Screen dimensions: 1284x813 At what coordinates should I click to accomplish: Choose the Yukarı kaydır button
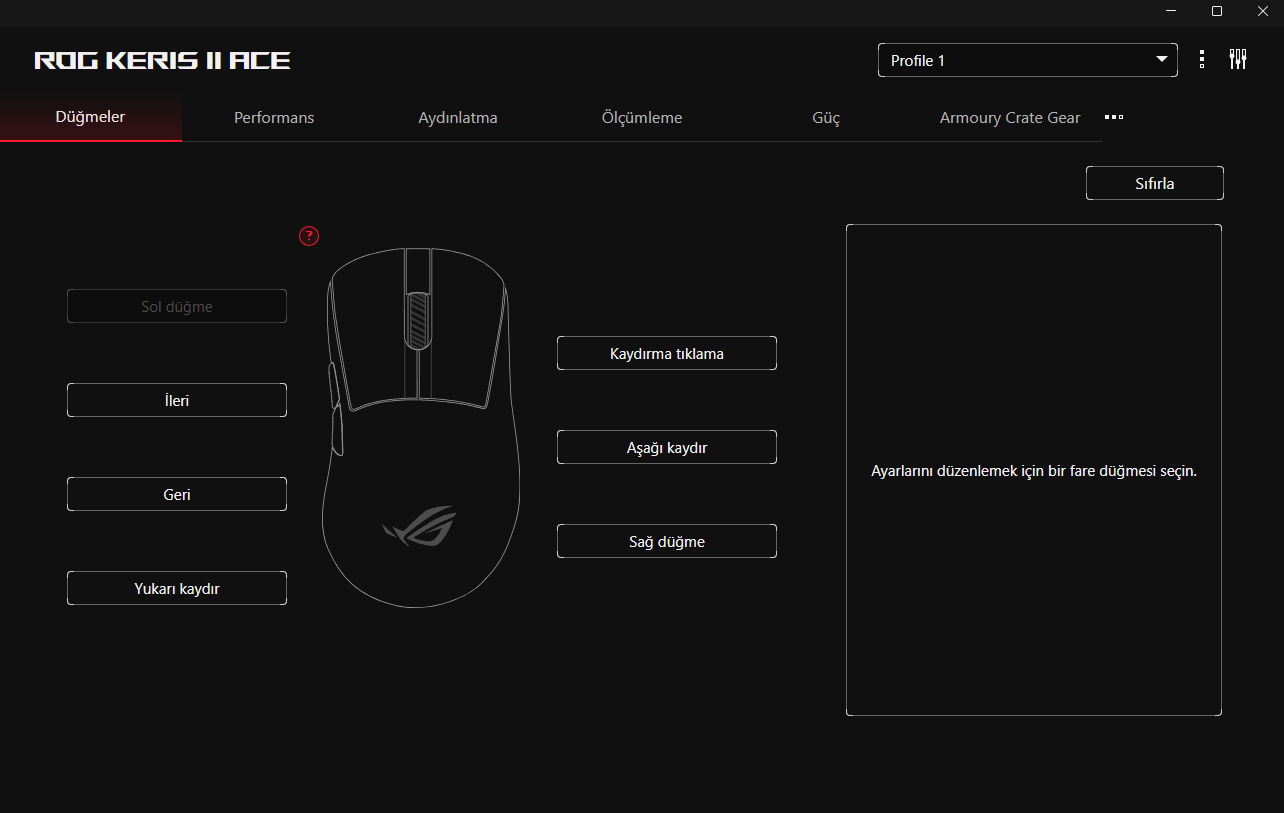[177, 588]
